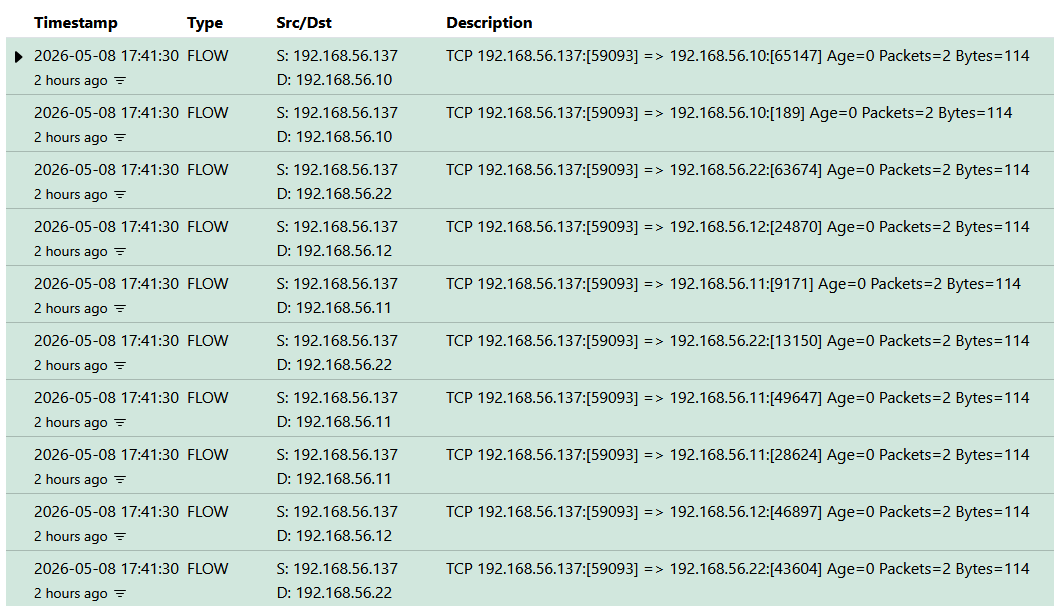Select D: 192.168.56.12 in port 46897 row

[334, 536]
